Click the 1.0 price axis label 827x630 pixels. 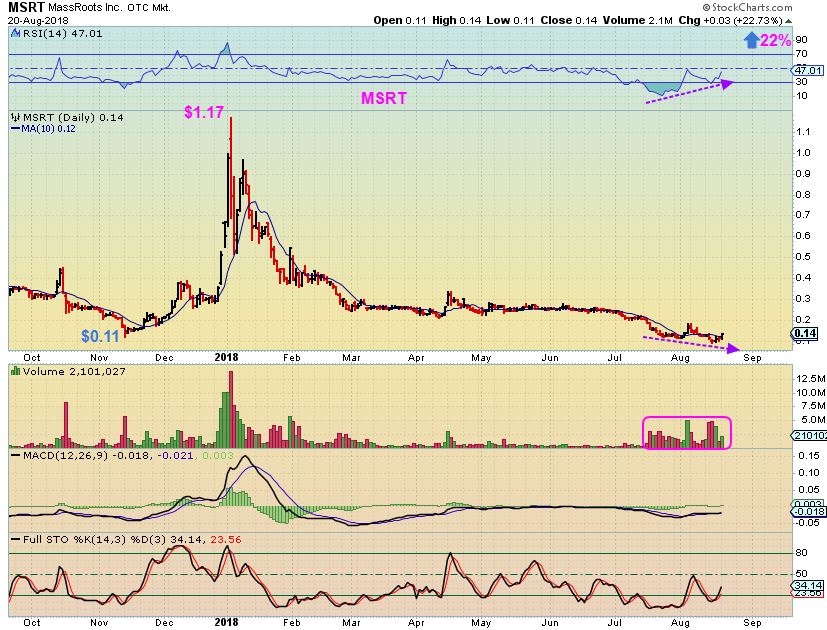[803, 152]
